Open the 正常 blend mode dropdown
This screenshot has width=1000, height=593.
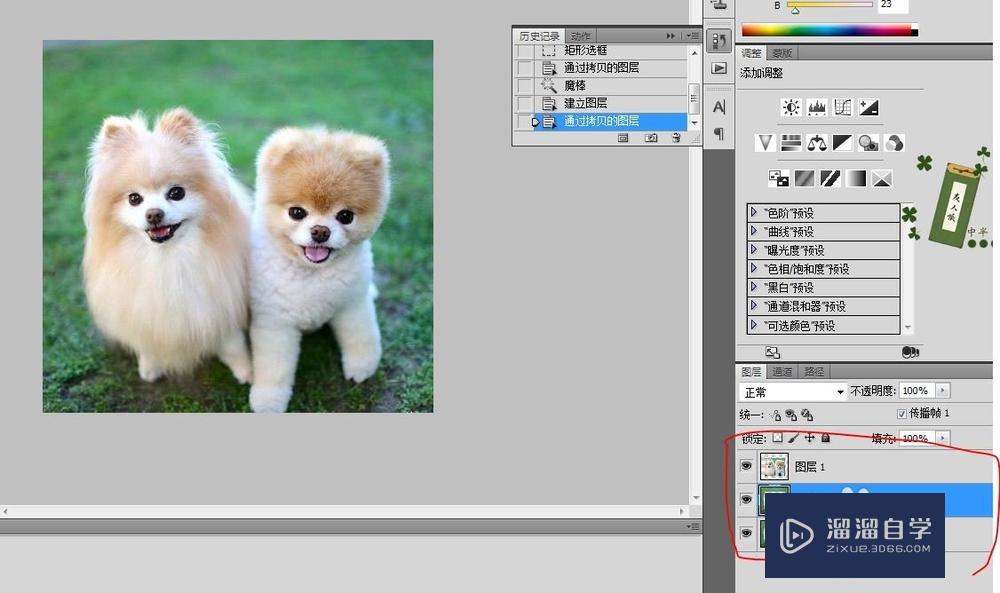(792, 391)
